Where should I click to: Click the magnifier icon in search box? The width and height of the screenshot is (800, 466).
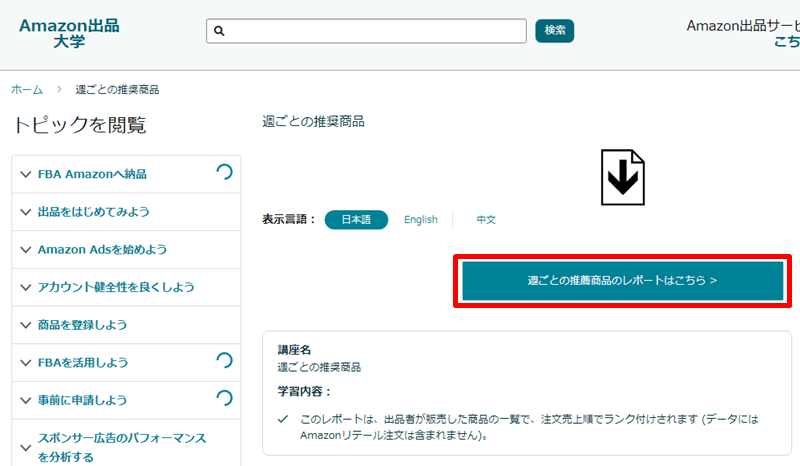219,31
